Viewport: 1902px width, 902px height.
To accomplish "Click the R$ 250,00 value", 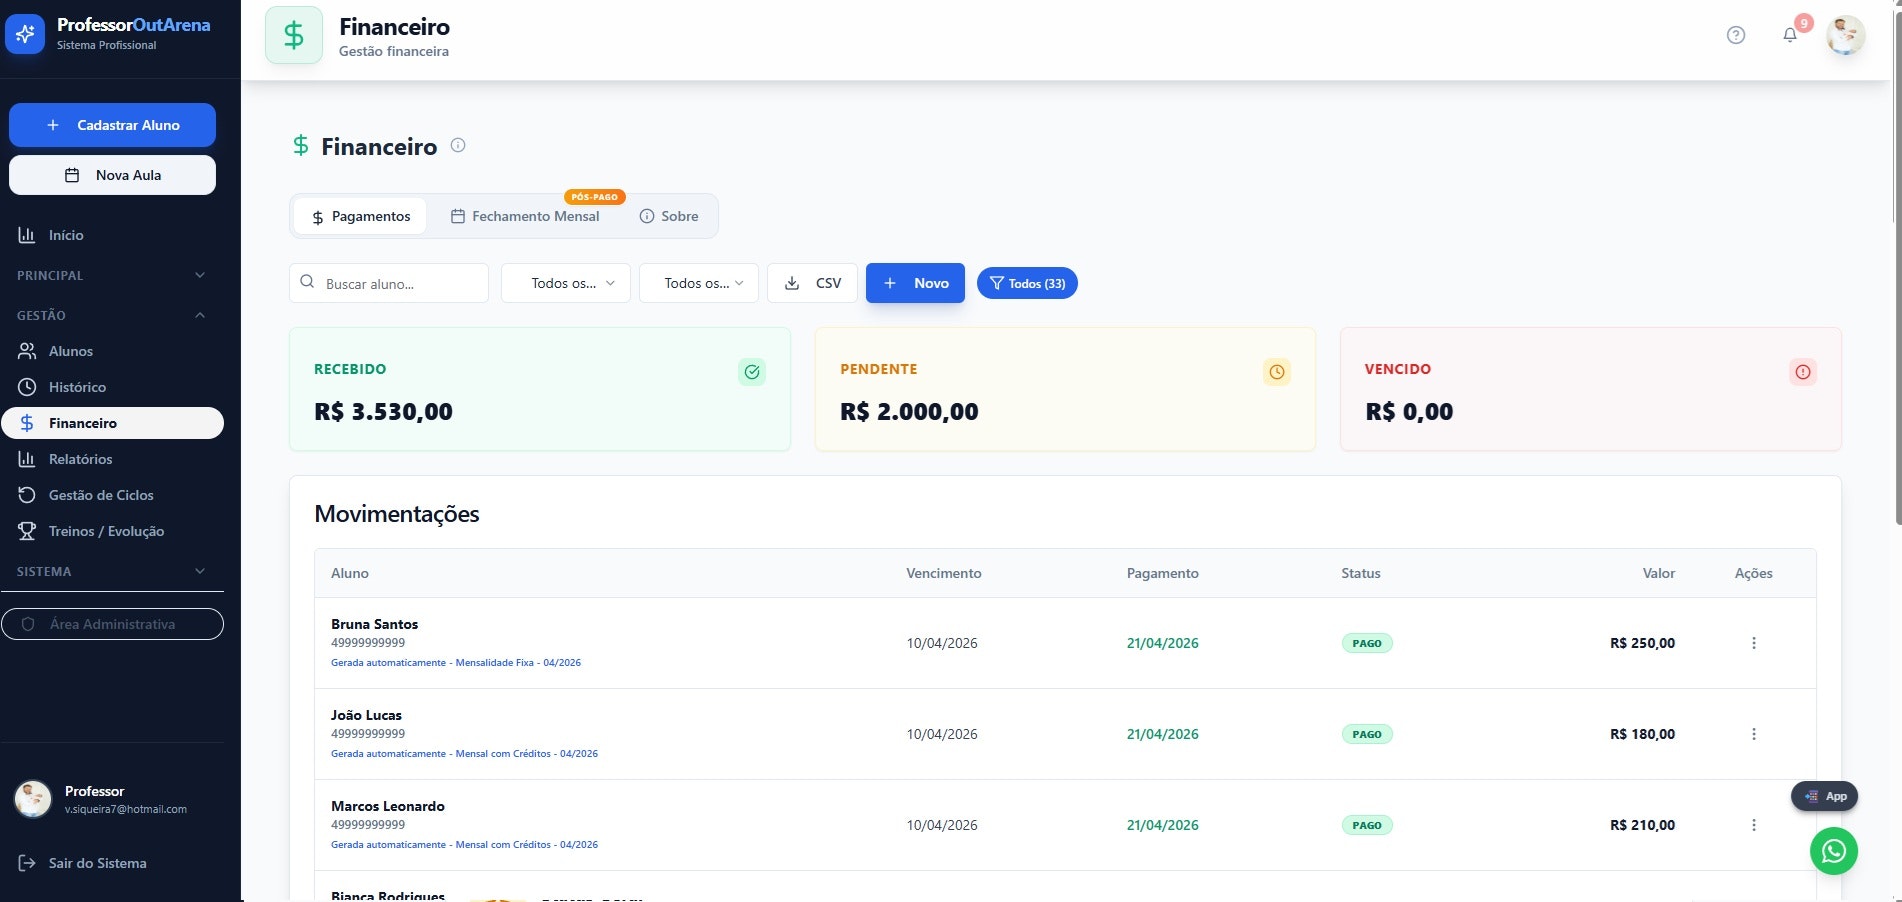I will click(1643, 643).
